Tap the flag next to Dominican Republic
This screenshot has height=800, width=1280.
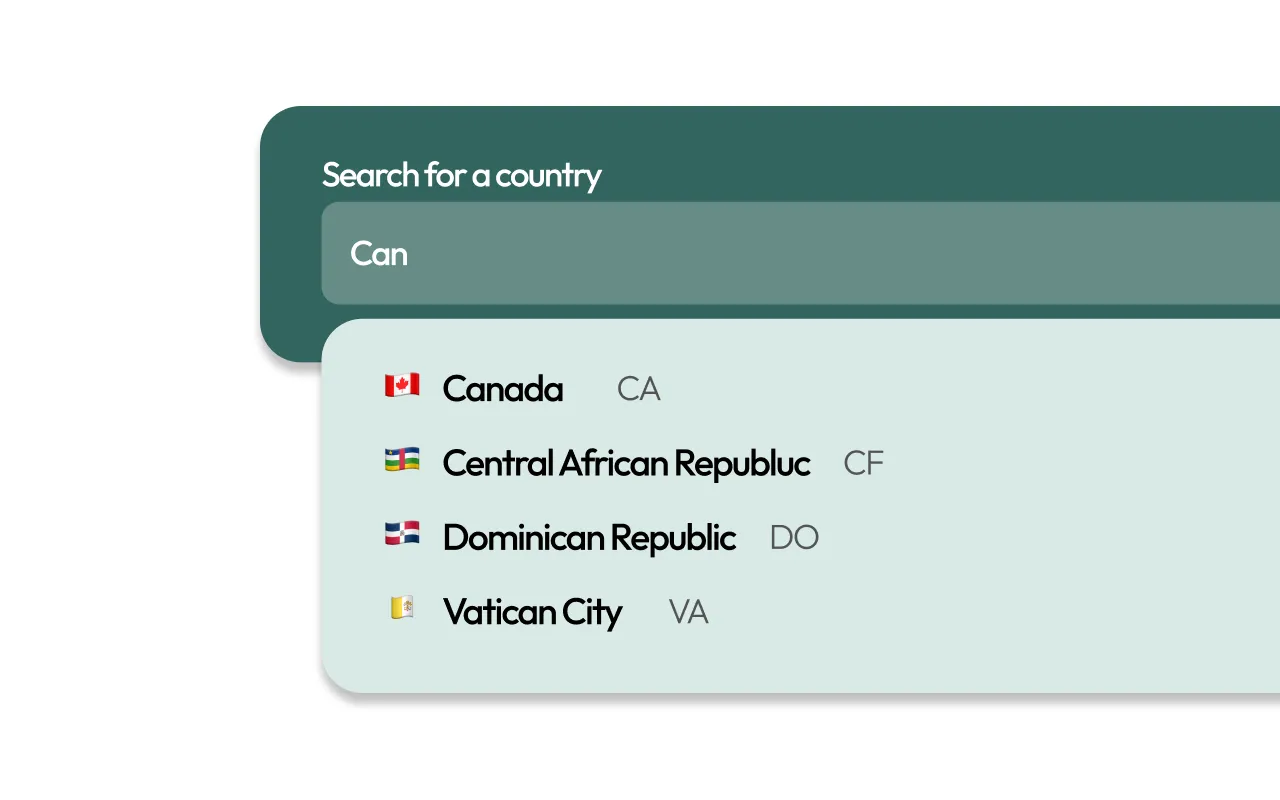pyautogui.click(x=403, y=535)
